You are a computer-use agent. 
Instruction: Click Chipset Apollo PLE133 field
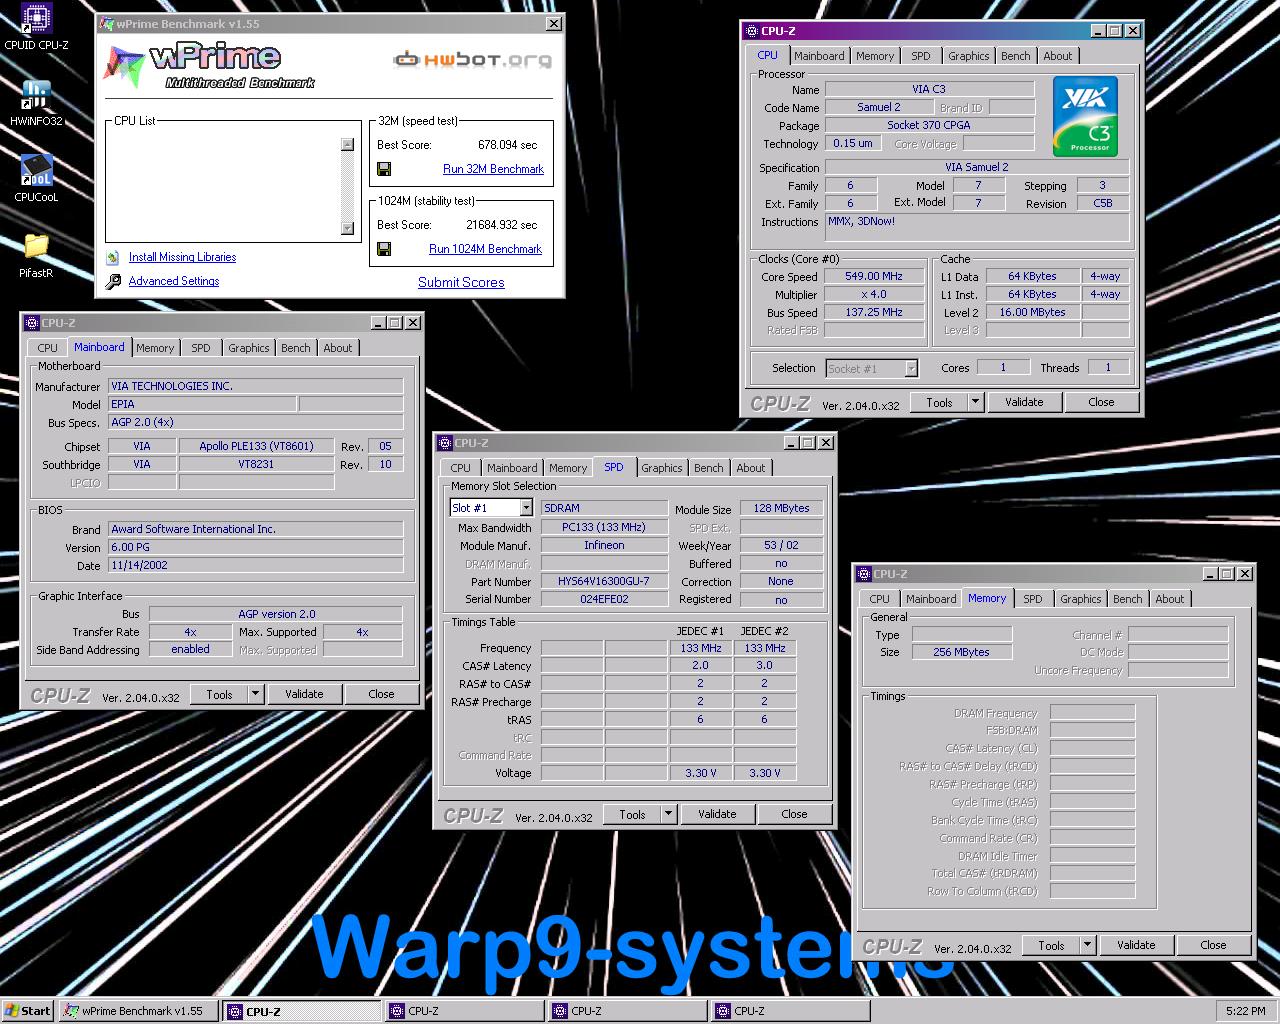coord(256,446)
